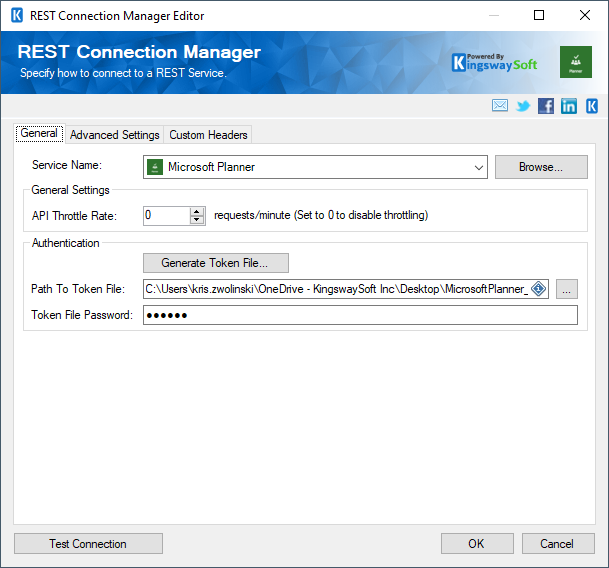Click the Test Connection button

[88, 544]
